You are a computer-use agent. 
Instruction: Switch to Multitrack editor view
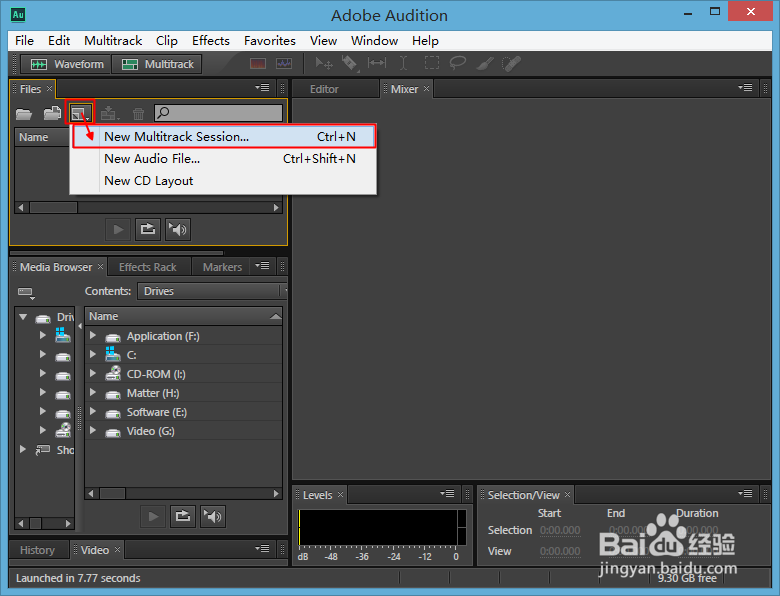click(x=157, y=64)
